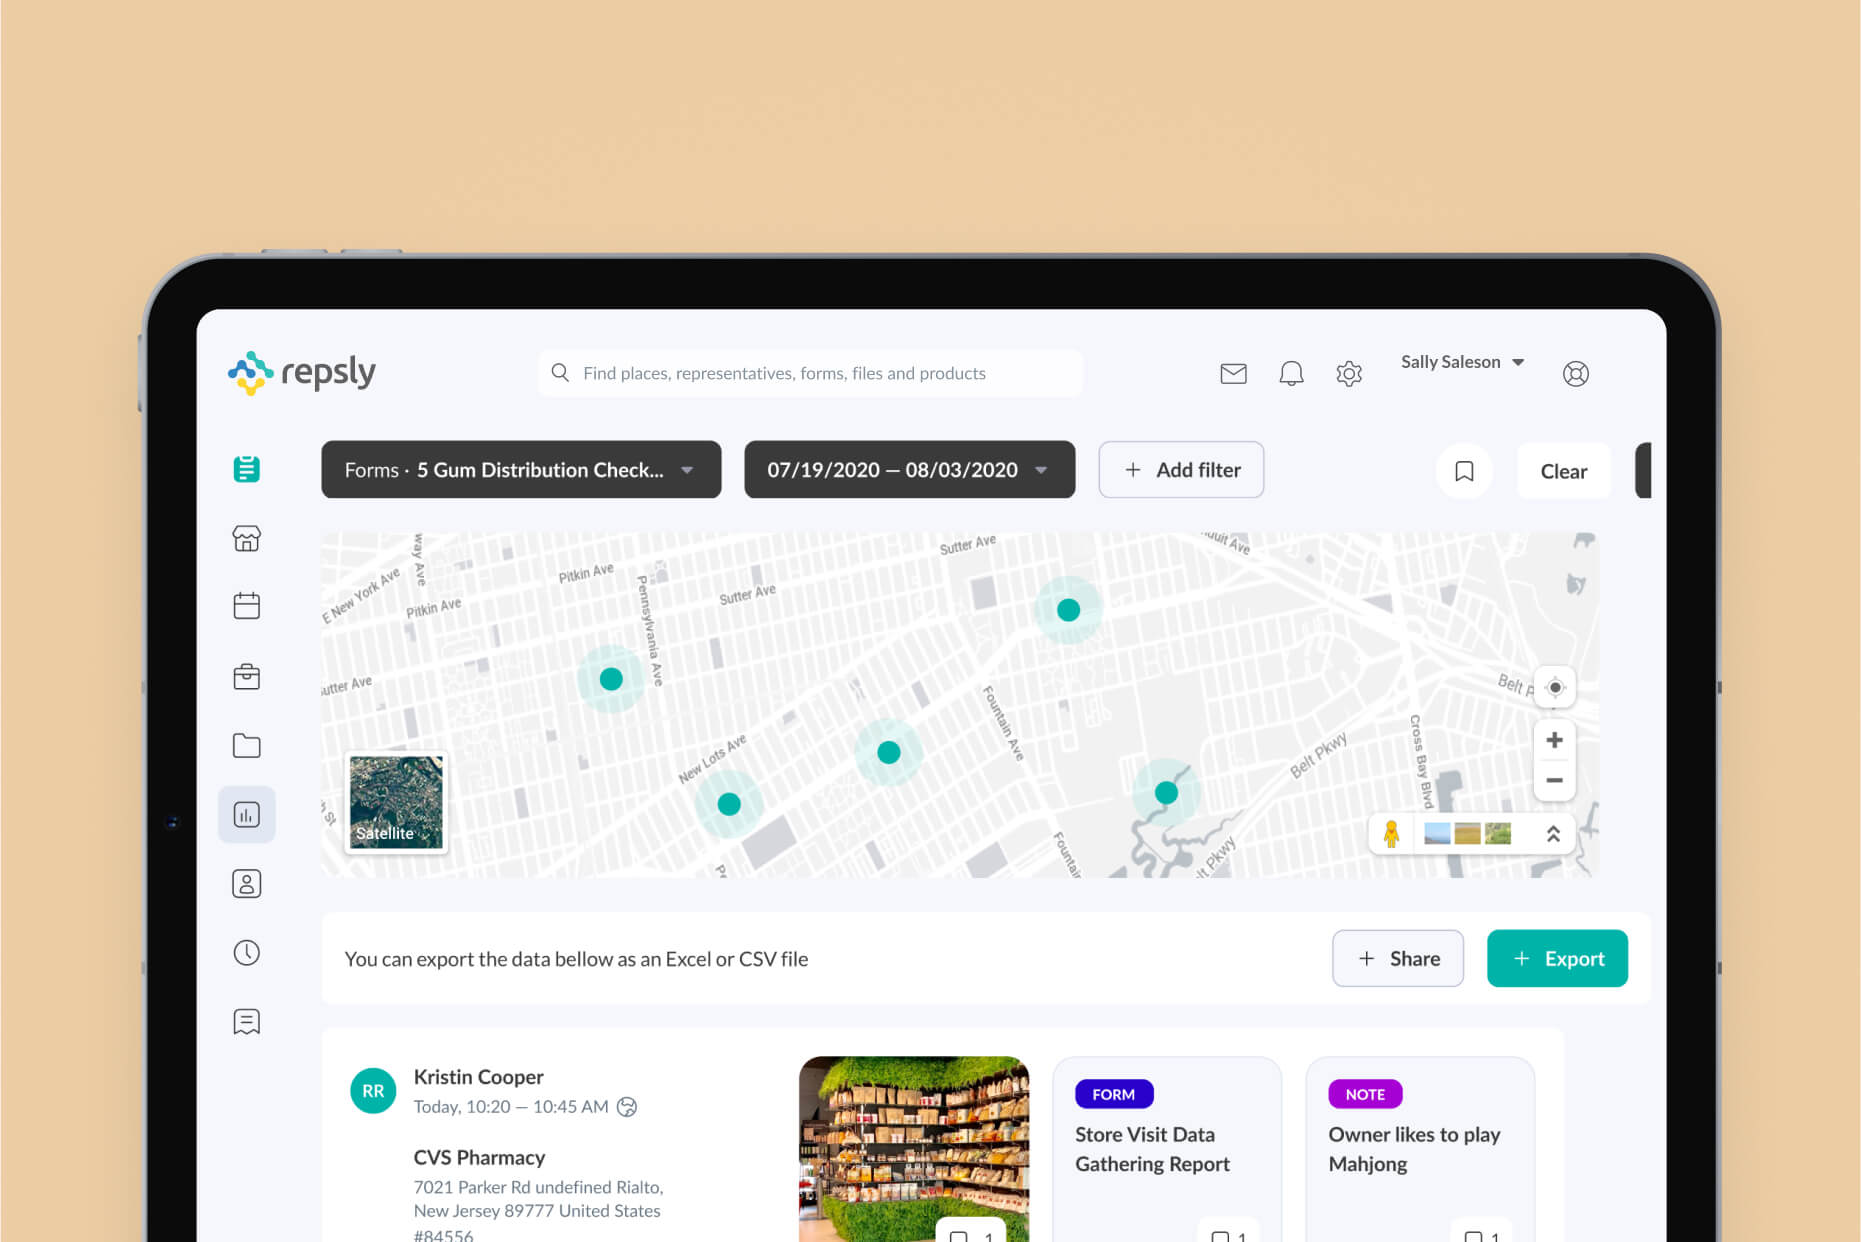Select the briefcase icon in sidebar
1861x1242 pixels.
tap(246, 676)
